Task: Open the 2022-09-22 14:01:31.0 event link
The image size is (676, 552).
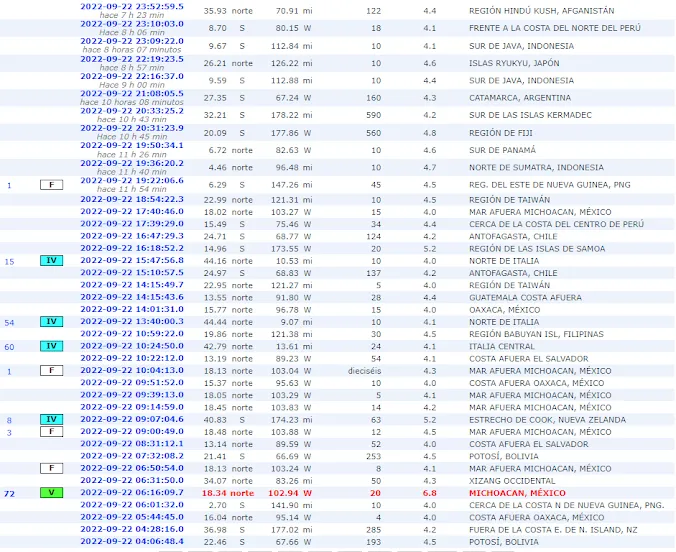Action: coord(132,309)
